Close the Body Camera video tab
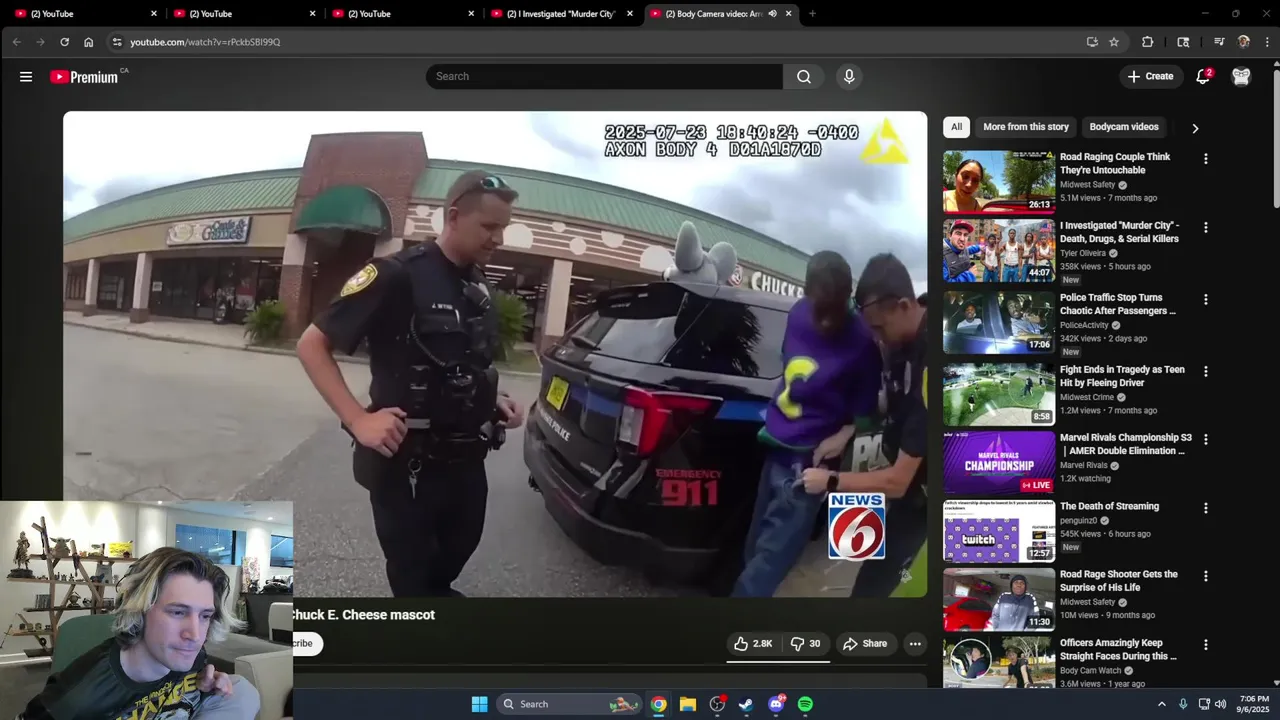This screenshot has width=1280, height=720. click(x=789, y=14)
